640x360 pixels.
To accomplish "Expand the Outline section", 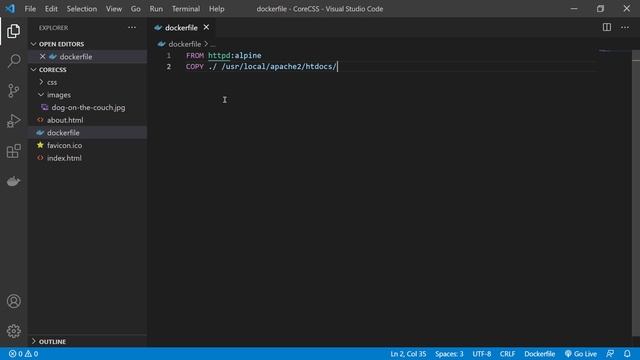I will (34, 341).
